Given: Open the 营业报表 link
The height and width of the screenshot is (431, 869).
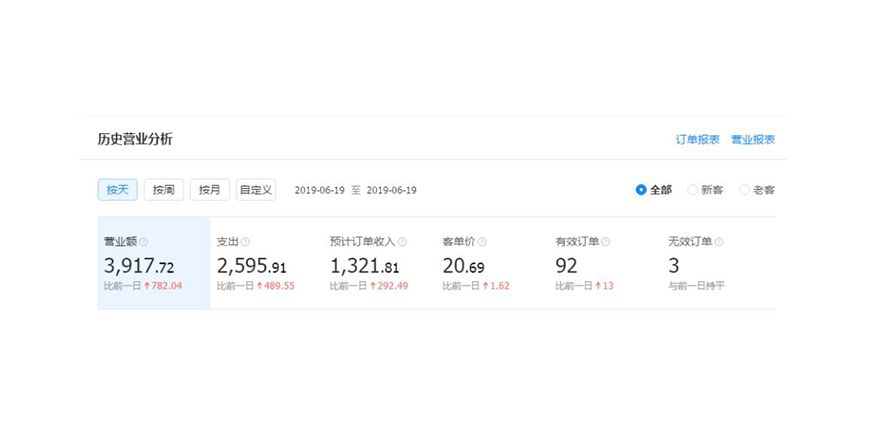Looking at the screenshot, I should pos(753,140).
